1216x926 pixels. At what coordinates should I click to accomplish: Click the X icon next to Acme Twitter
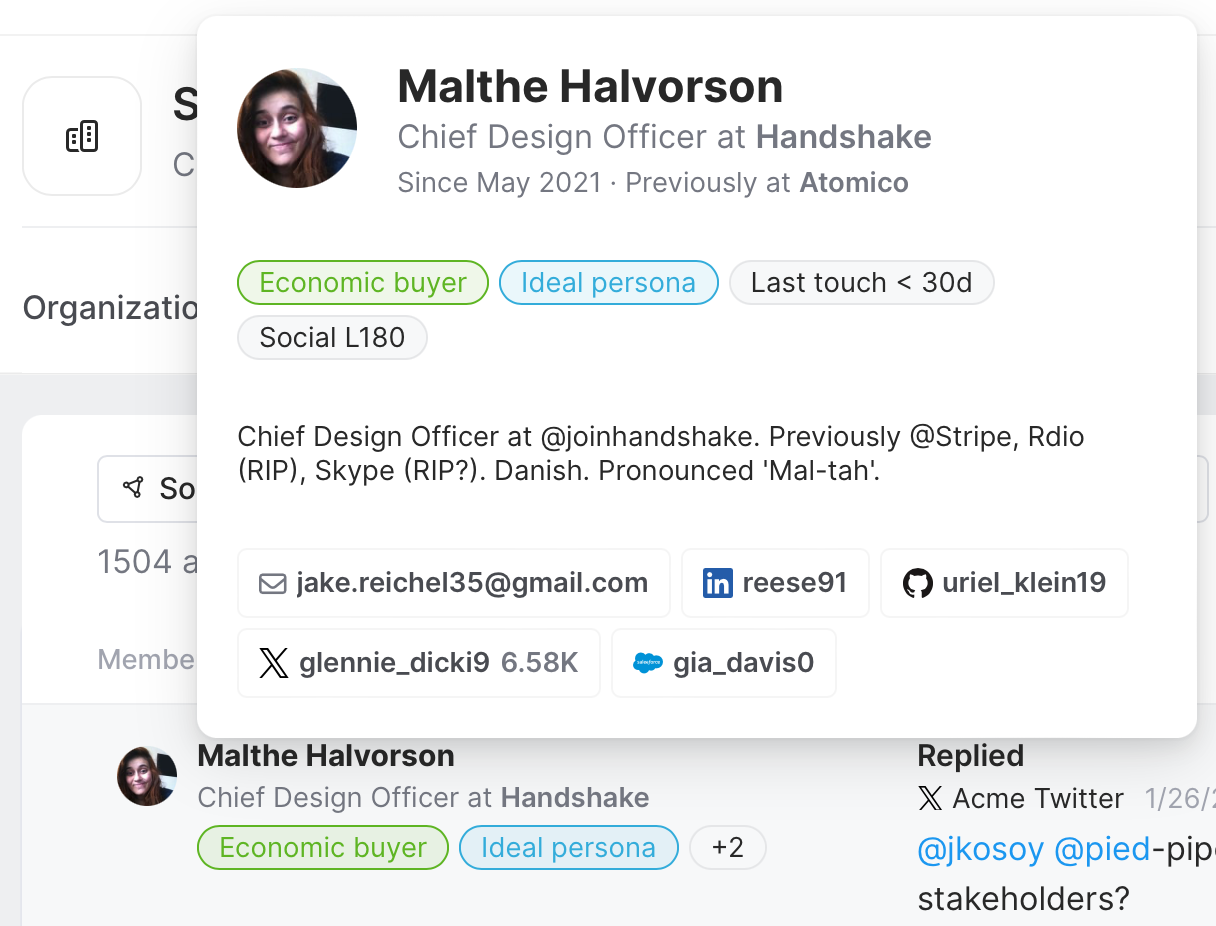(x=930, y=798)
